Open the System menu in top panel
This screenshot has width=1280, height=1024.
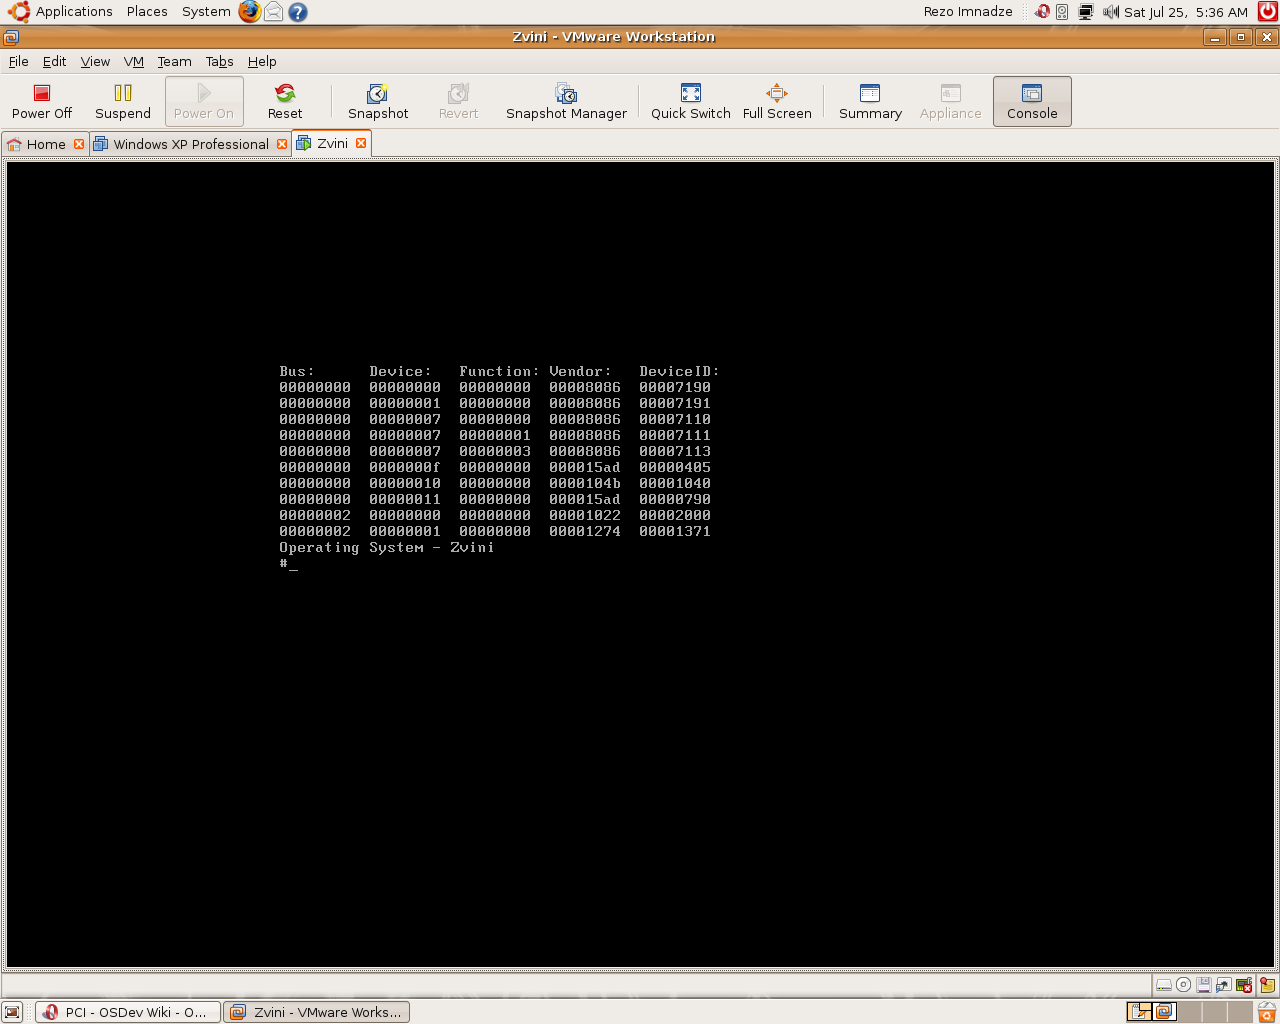[x=206, y=12]
